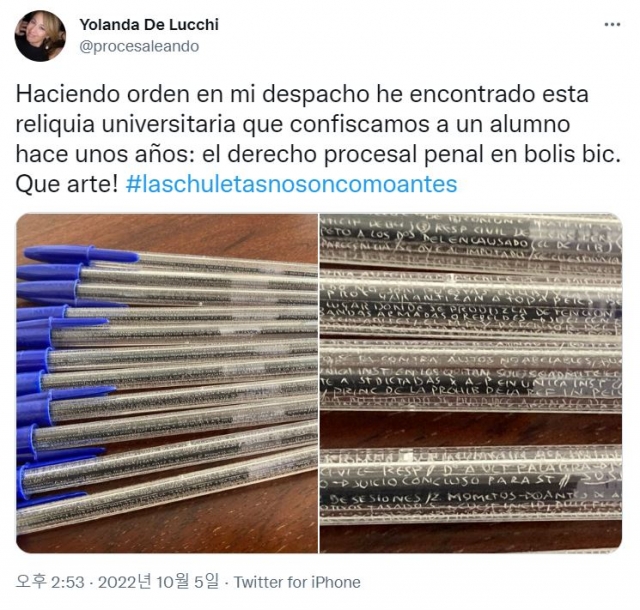The height and width of the screenshot is (610, 640).
Task: Click the 오후 2:53 timestamp
Action: point(50,582)
